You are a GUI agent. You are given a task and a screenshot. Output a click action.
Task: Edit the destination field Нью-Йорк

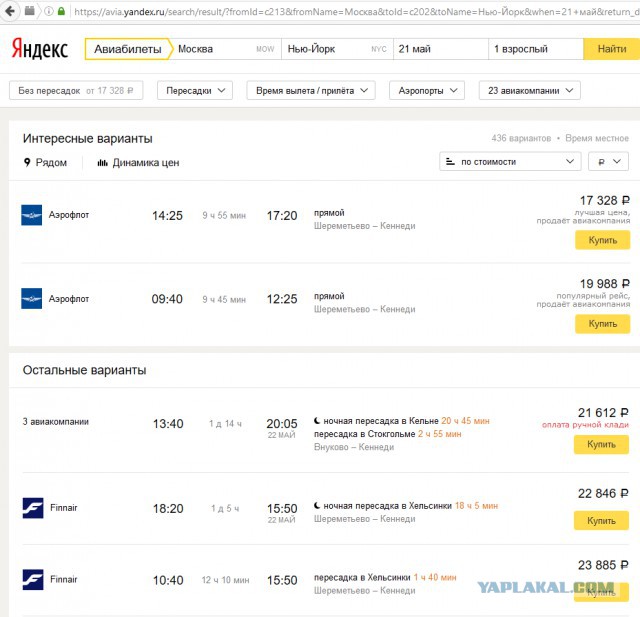tap(337, 49)
